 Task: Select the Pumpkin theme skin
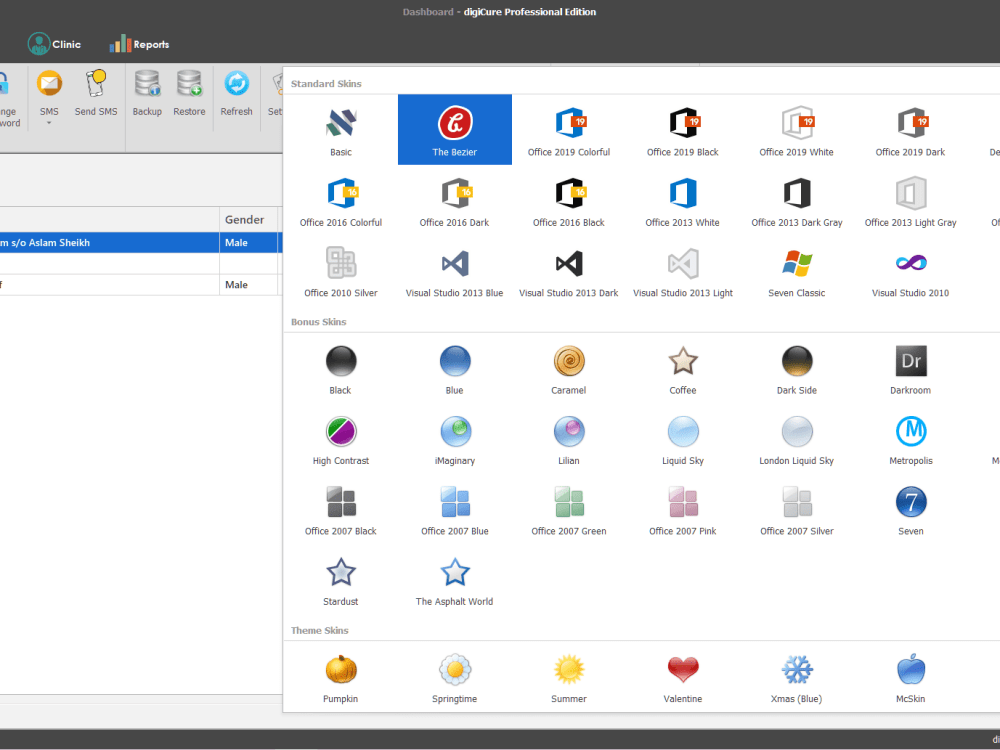click(x=341, y=677)
